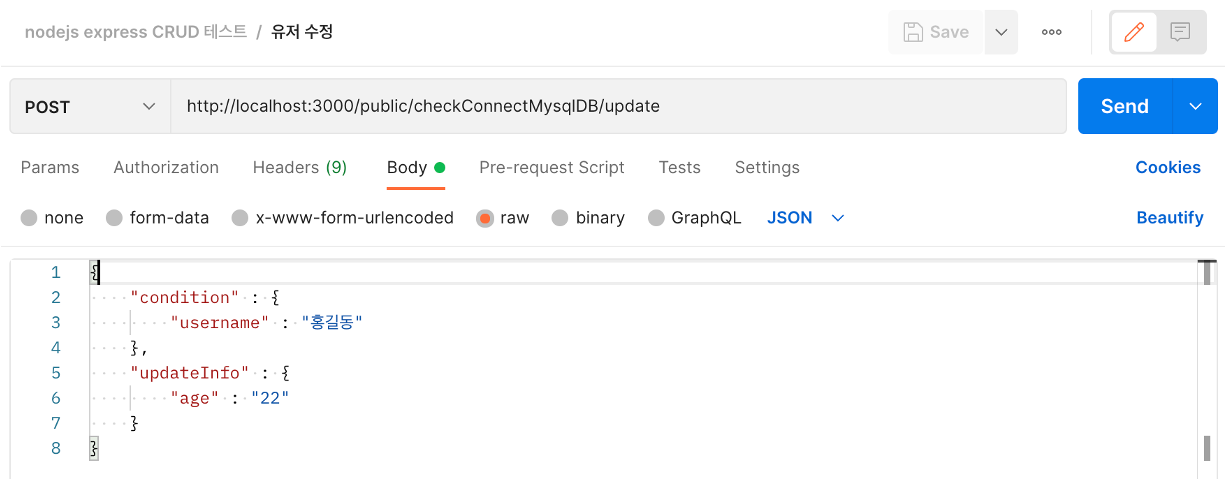Select the none body radio option

[x=29, y=218]
